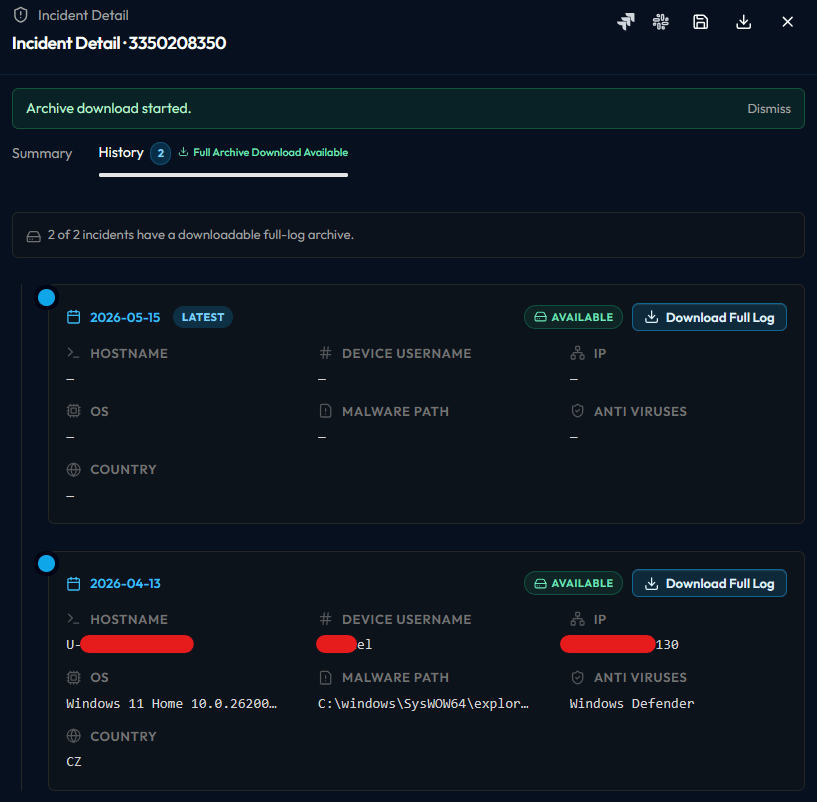Click hash icon by DEVICE USERNAME in 2026-05-15 card

pos(325,353)
